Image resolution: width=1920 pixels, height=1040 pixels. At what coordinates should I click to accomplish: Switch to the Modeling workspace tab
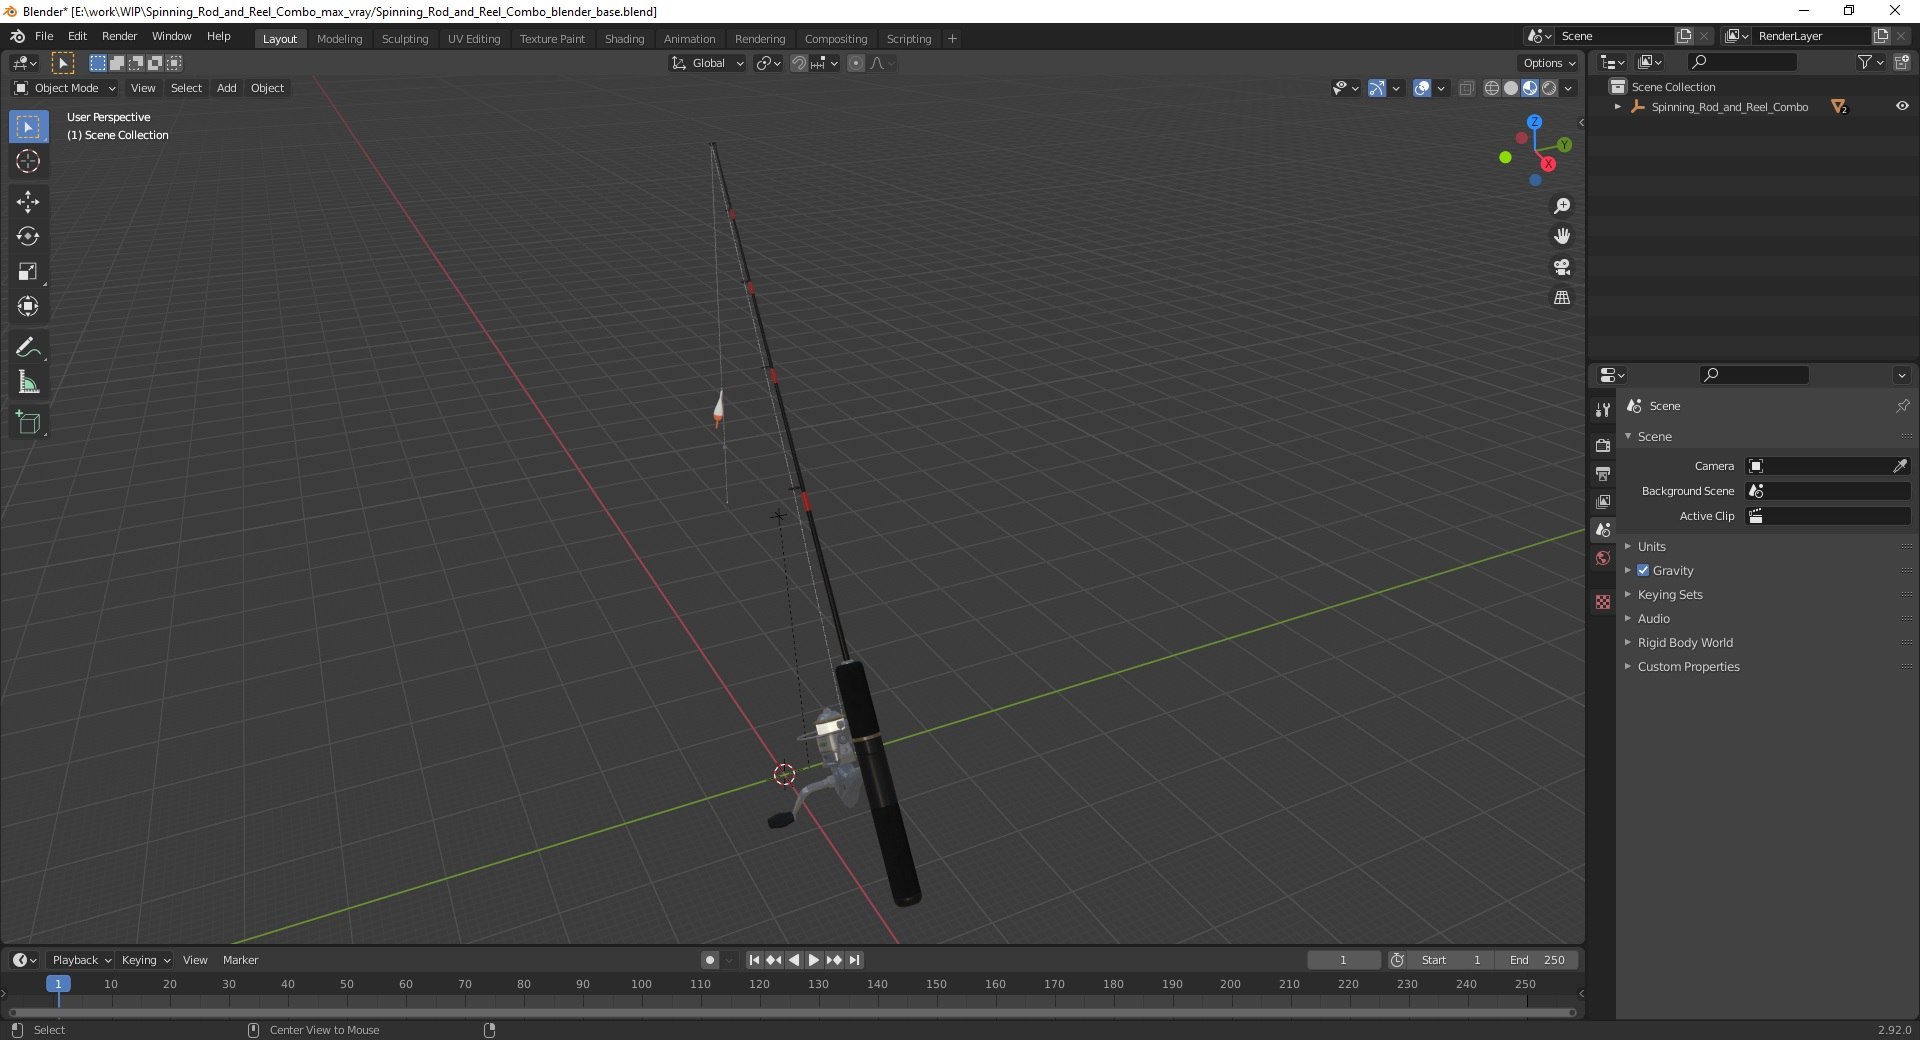(x=339, y=39)
